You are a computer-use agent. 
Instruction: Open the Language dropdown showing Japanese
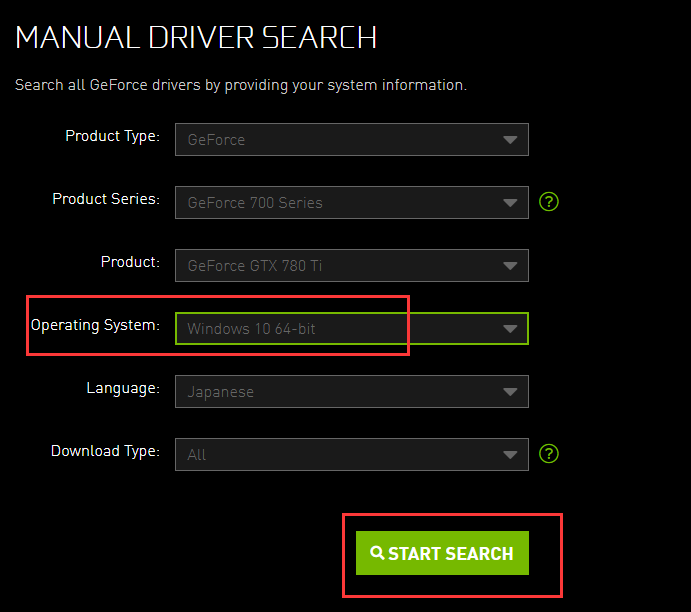[352, 392]
